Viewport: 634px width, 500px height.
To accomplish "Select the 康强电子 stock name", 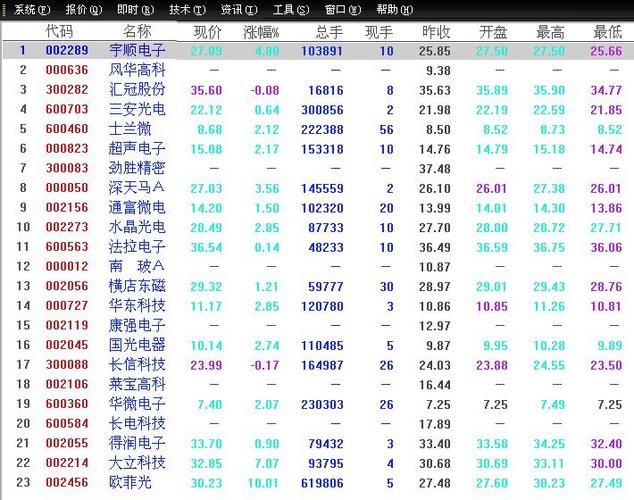I will tap(137, 325).
